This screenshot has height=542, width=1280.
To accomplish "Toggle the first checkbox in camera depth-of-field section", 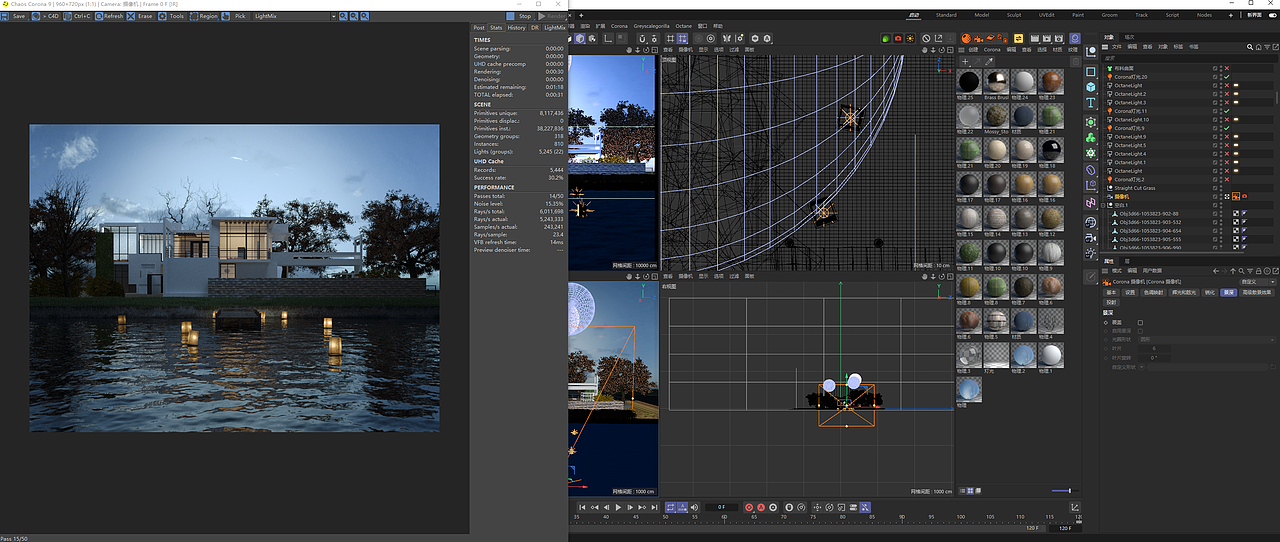I will click(1140, 322).
